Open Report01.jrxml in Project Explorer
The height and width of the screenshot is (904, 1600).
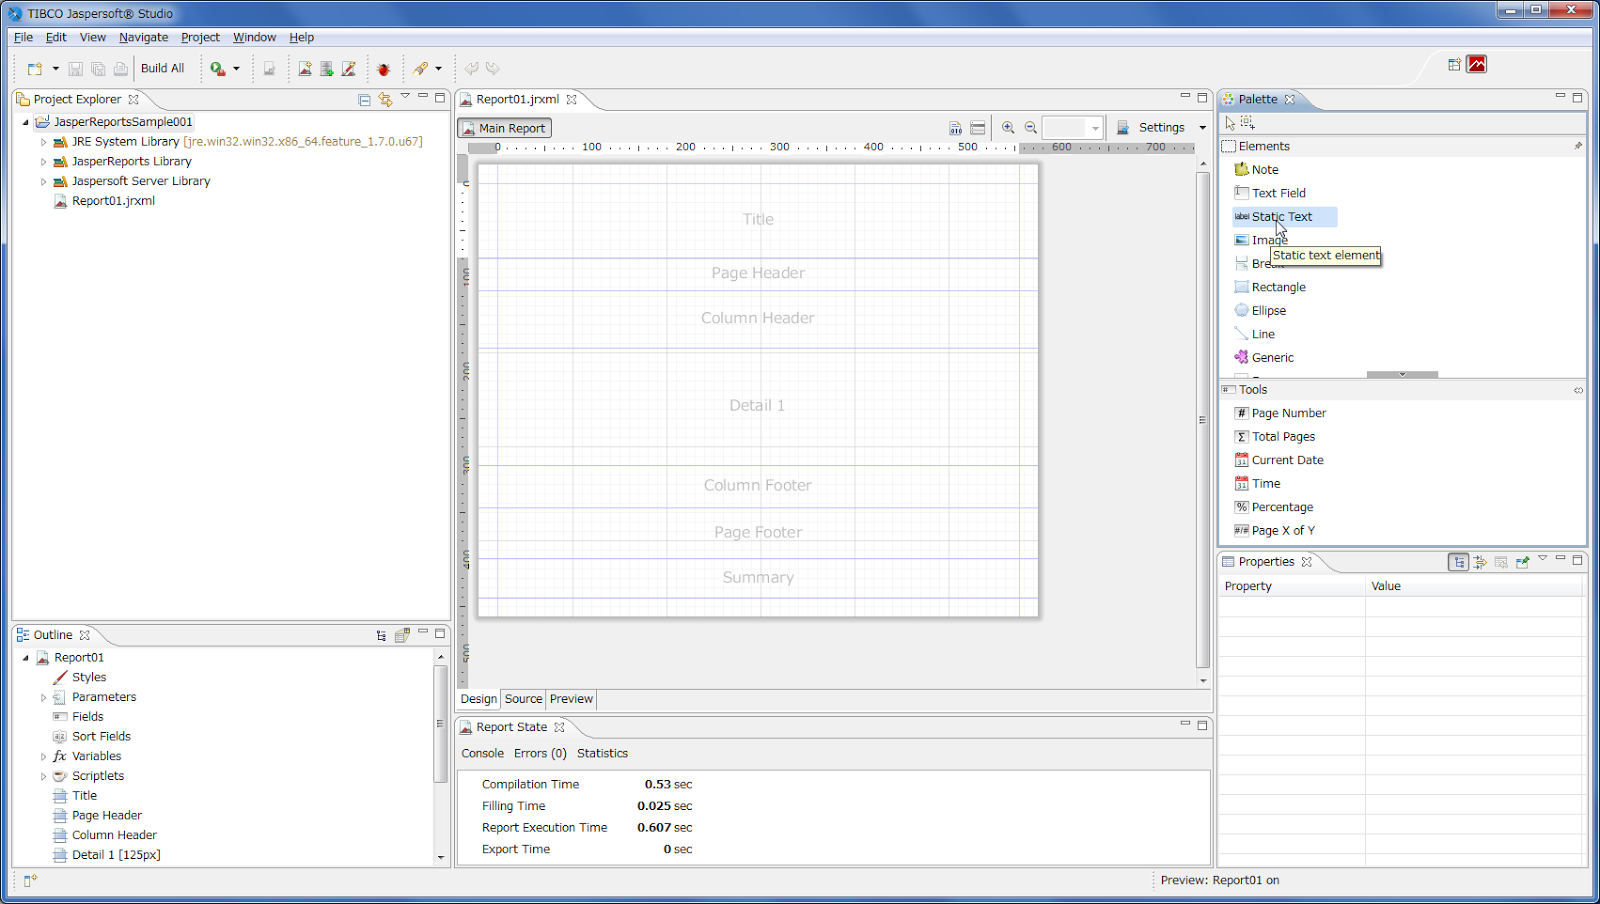[113, 201]
